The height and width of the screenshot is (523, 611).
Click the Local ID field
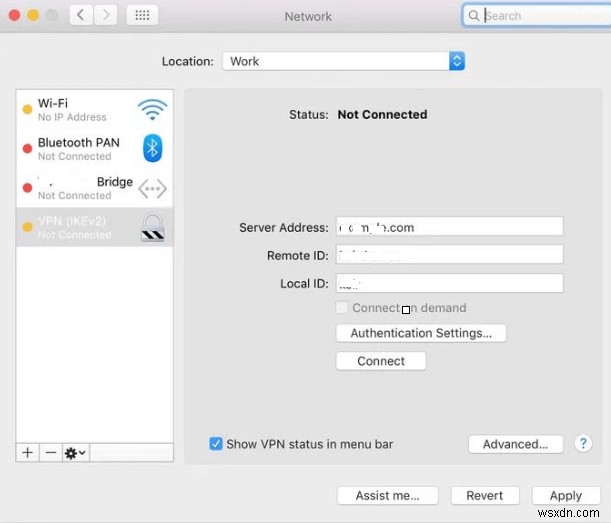coord(450,283)
